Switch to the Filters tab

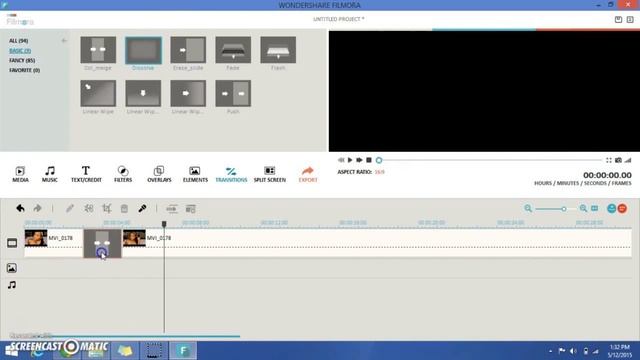click(x=123, y=174)
